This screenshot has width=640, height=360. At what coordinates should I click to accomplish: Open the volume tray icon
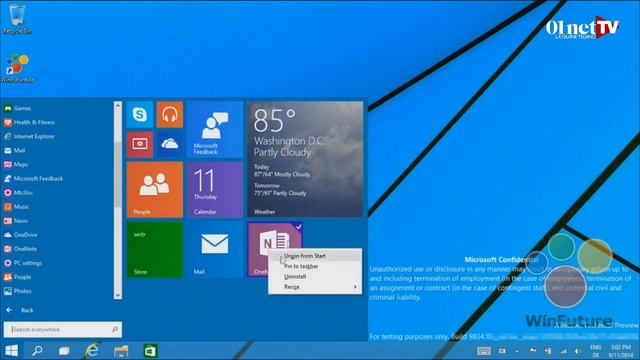[x=578, y=351]
